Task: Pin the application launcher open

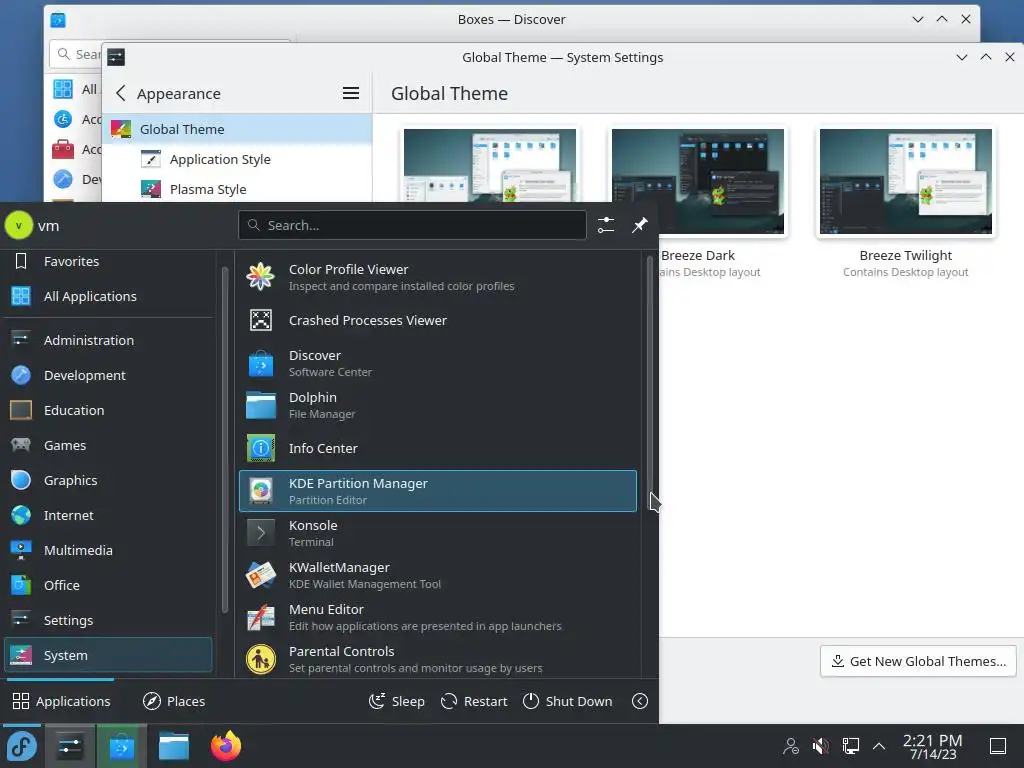Action: coord(639,225)
